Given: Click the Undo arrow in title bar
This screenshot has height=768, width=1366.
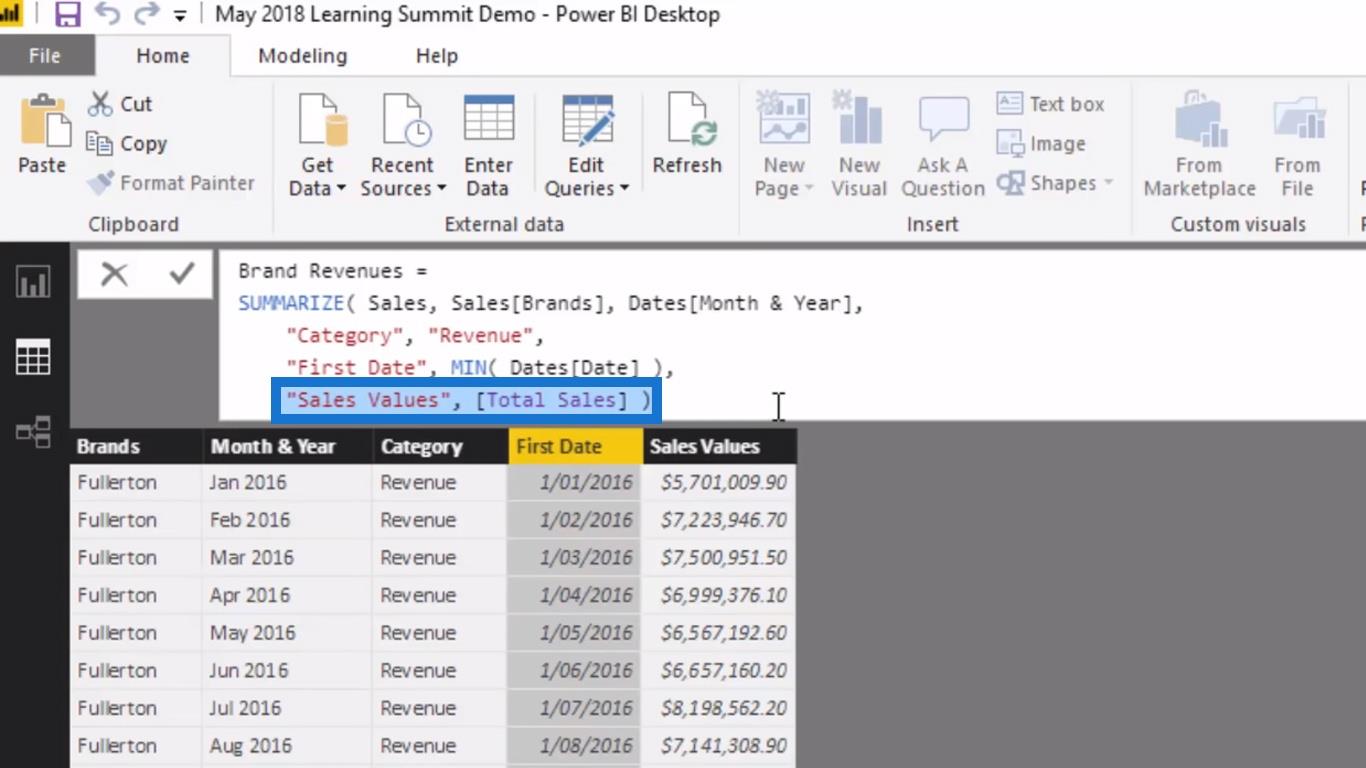Looking at the screenshot, I should [x=107, y=14].
